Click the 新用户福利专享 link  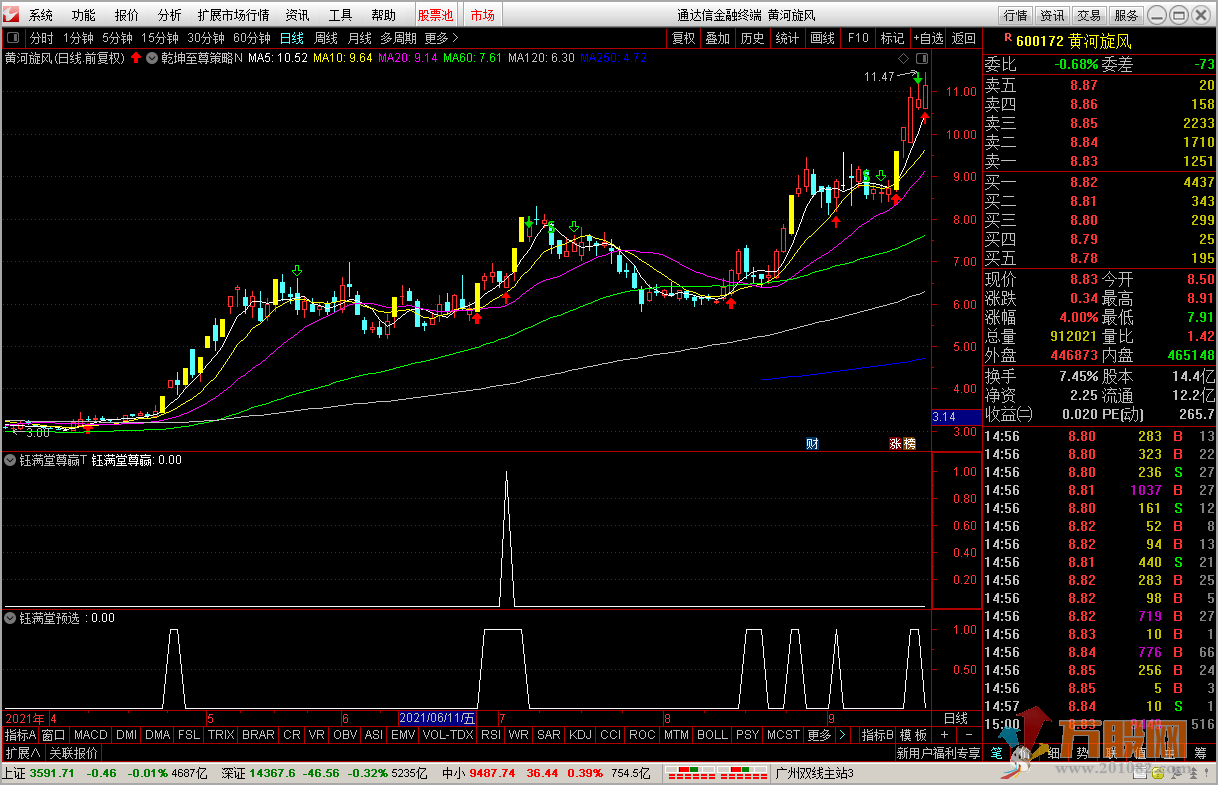coord(938,753)
